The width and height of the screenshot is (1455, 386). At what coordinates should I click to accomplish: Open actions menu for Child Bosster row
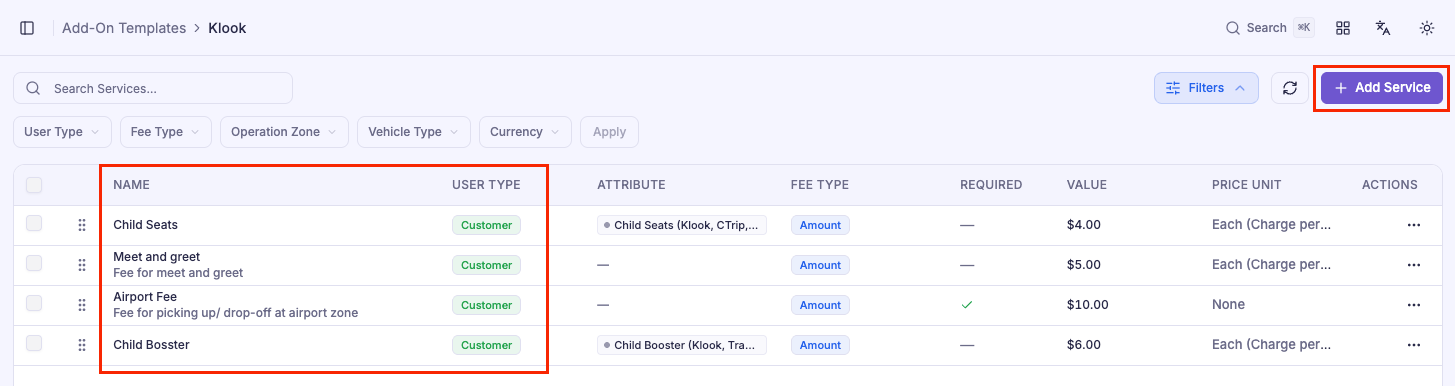[x=1414, y=345]
